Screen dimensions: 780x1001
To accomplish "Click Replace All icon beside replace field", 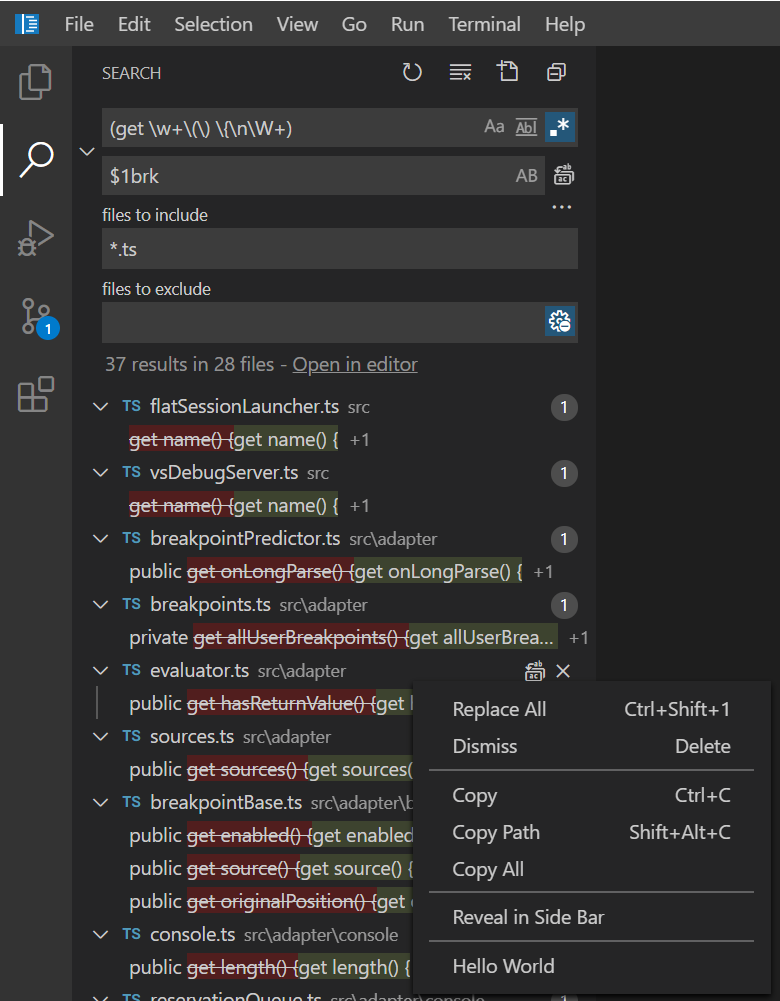I will [564, 176].
